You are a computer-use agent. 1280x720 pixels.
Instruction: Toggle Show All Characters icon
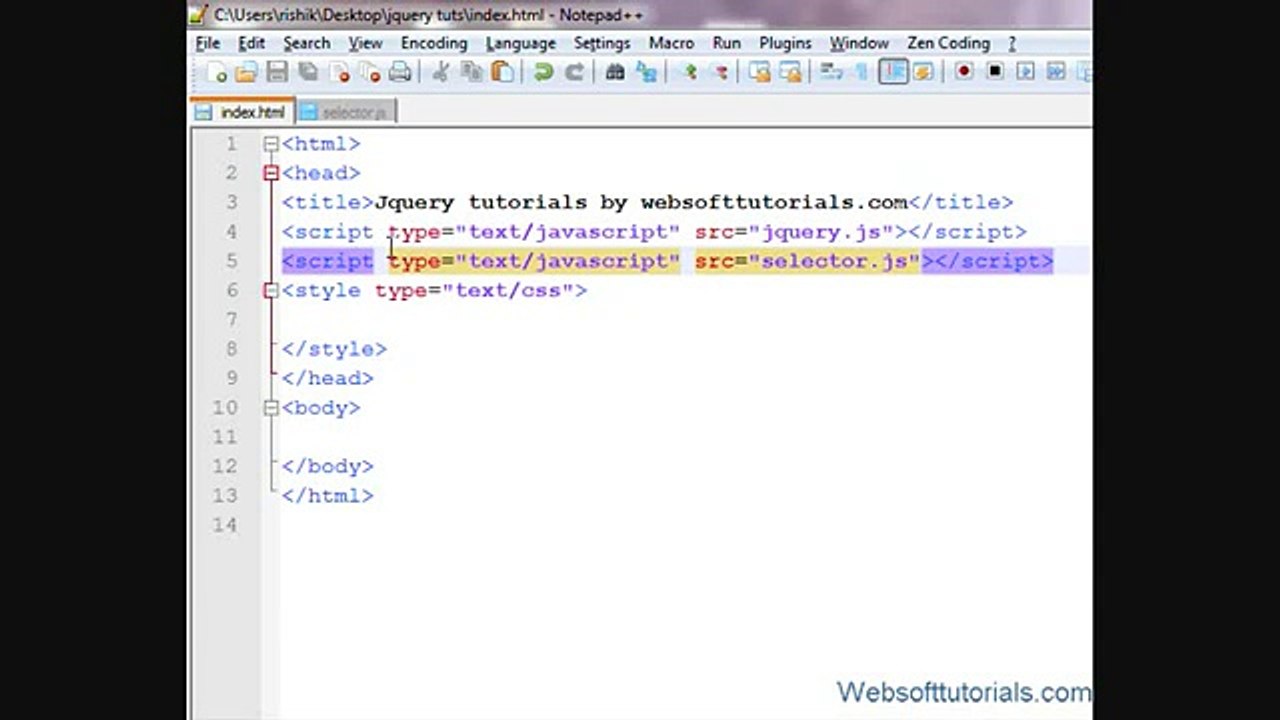[862, 72]
